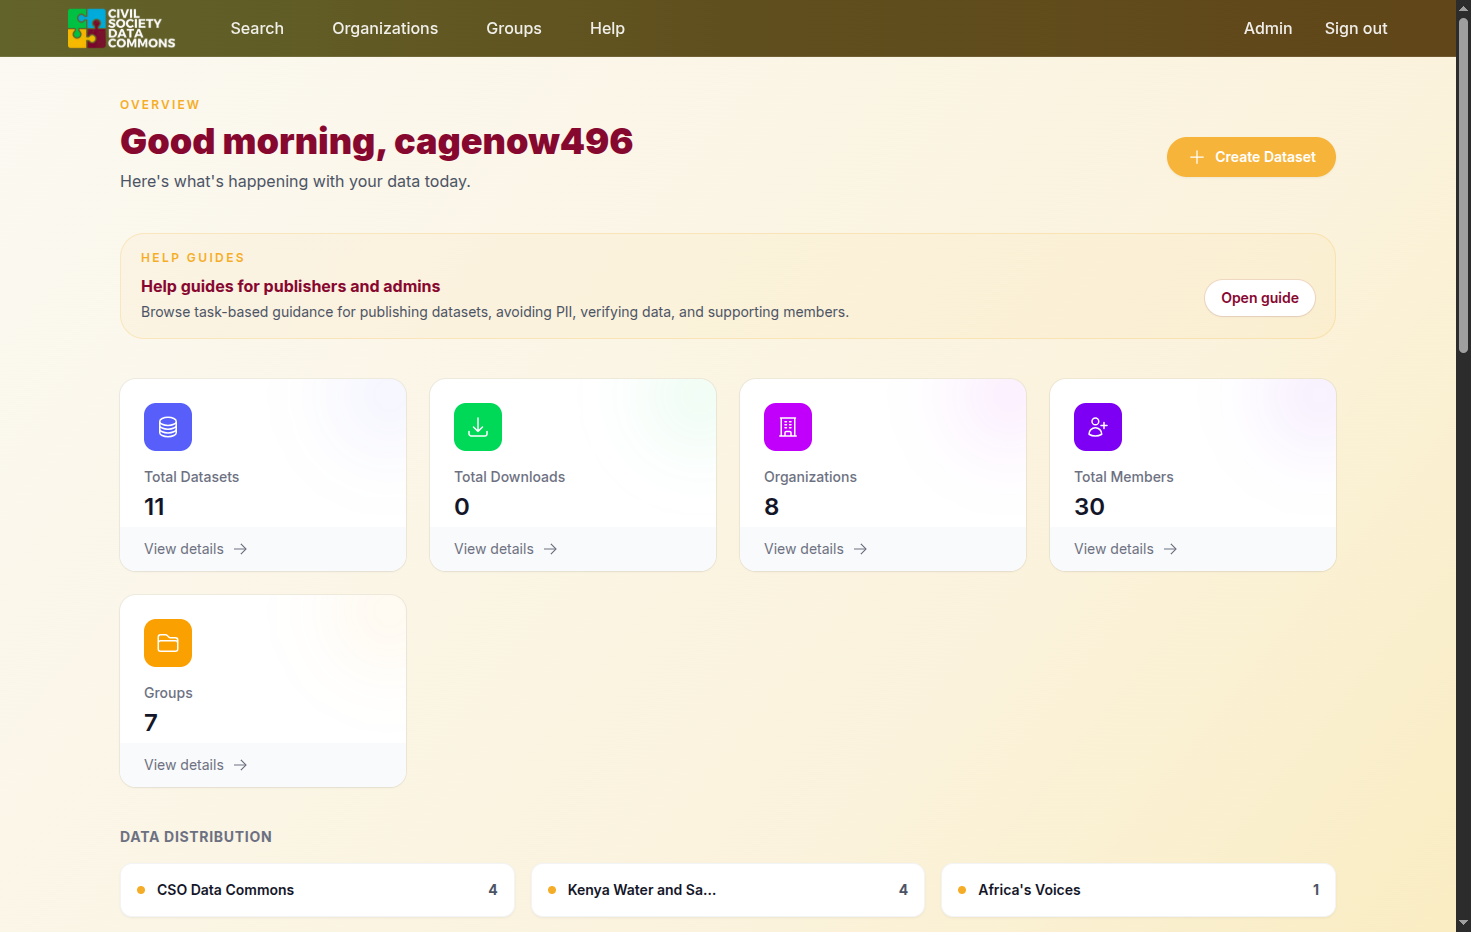The width and height of the screenshot is (1471, 932).
Task: View details for Total Datasets
Action: 196,549
